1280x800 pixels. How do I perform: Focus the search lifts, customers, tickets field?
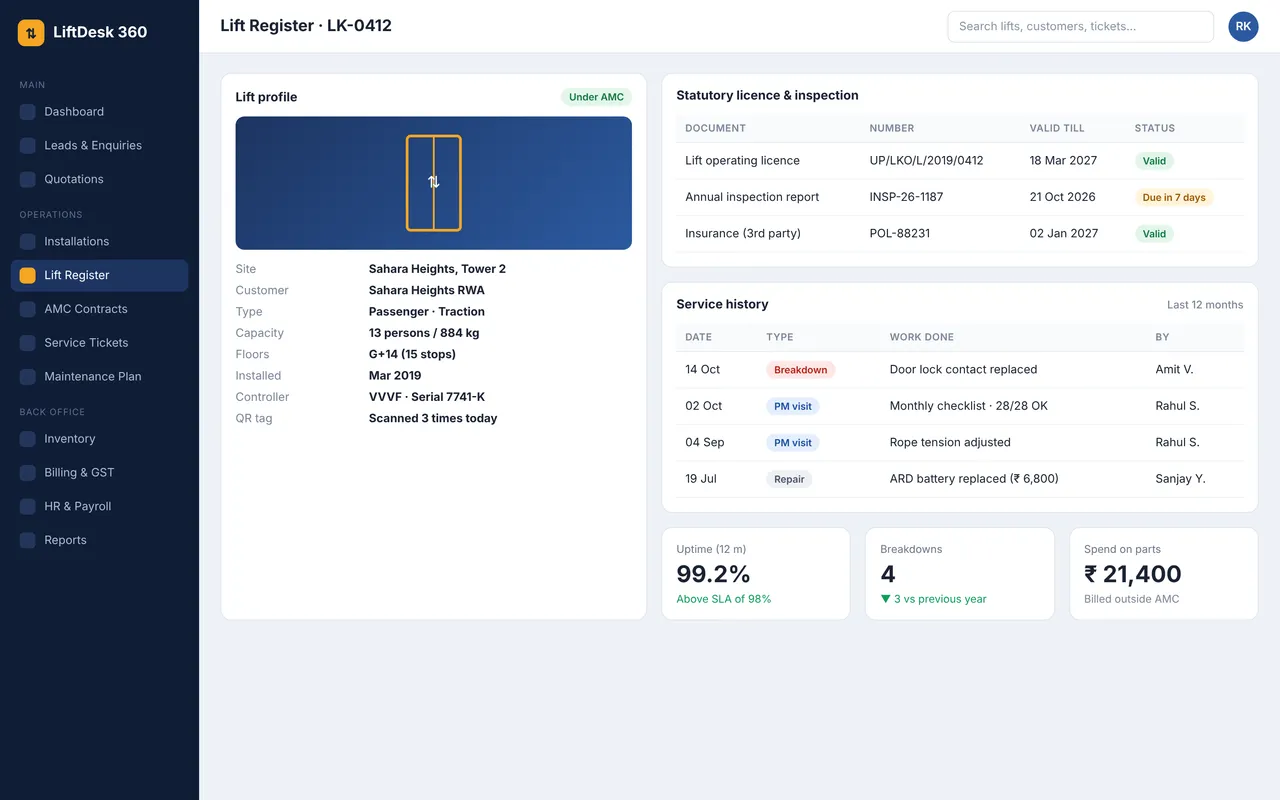[1080, 27]
